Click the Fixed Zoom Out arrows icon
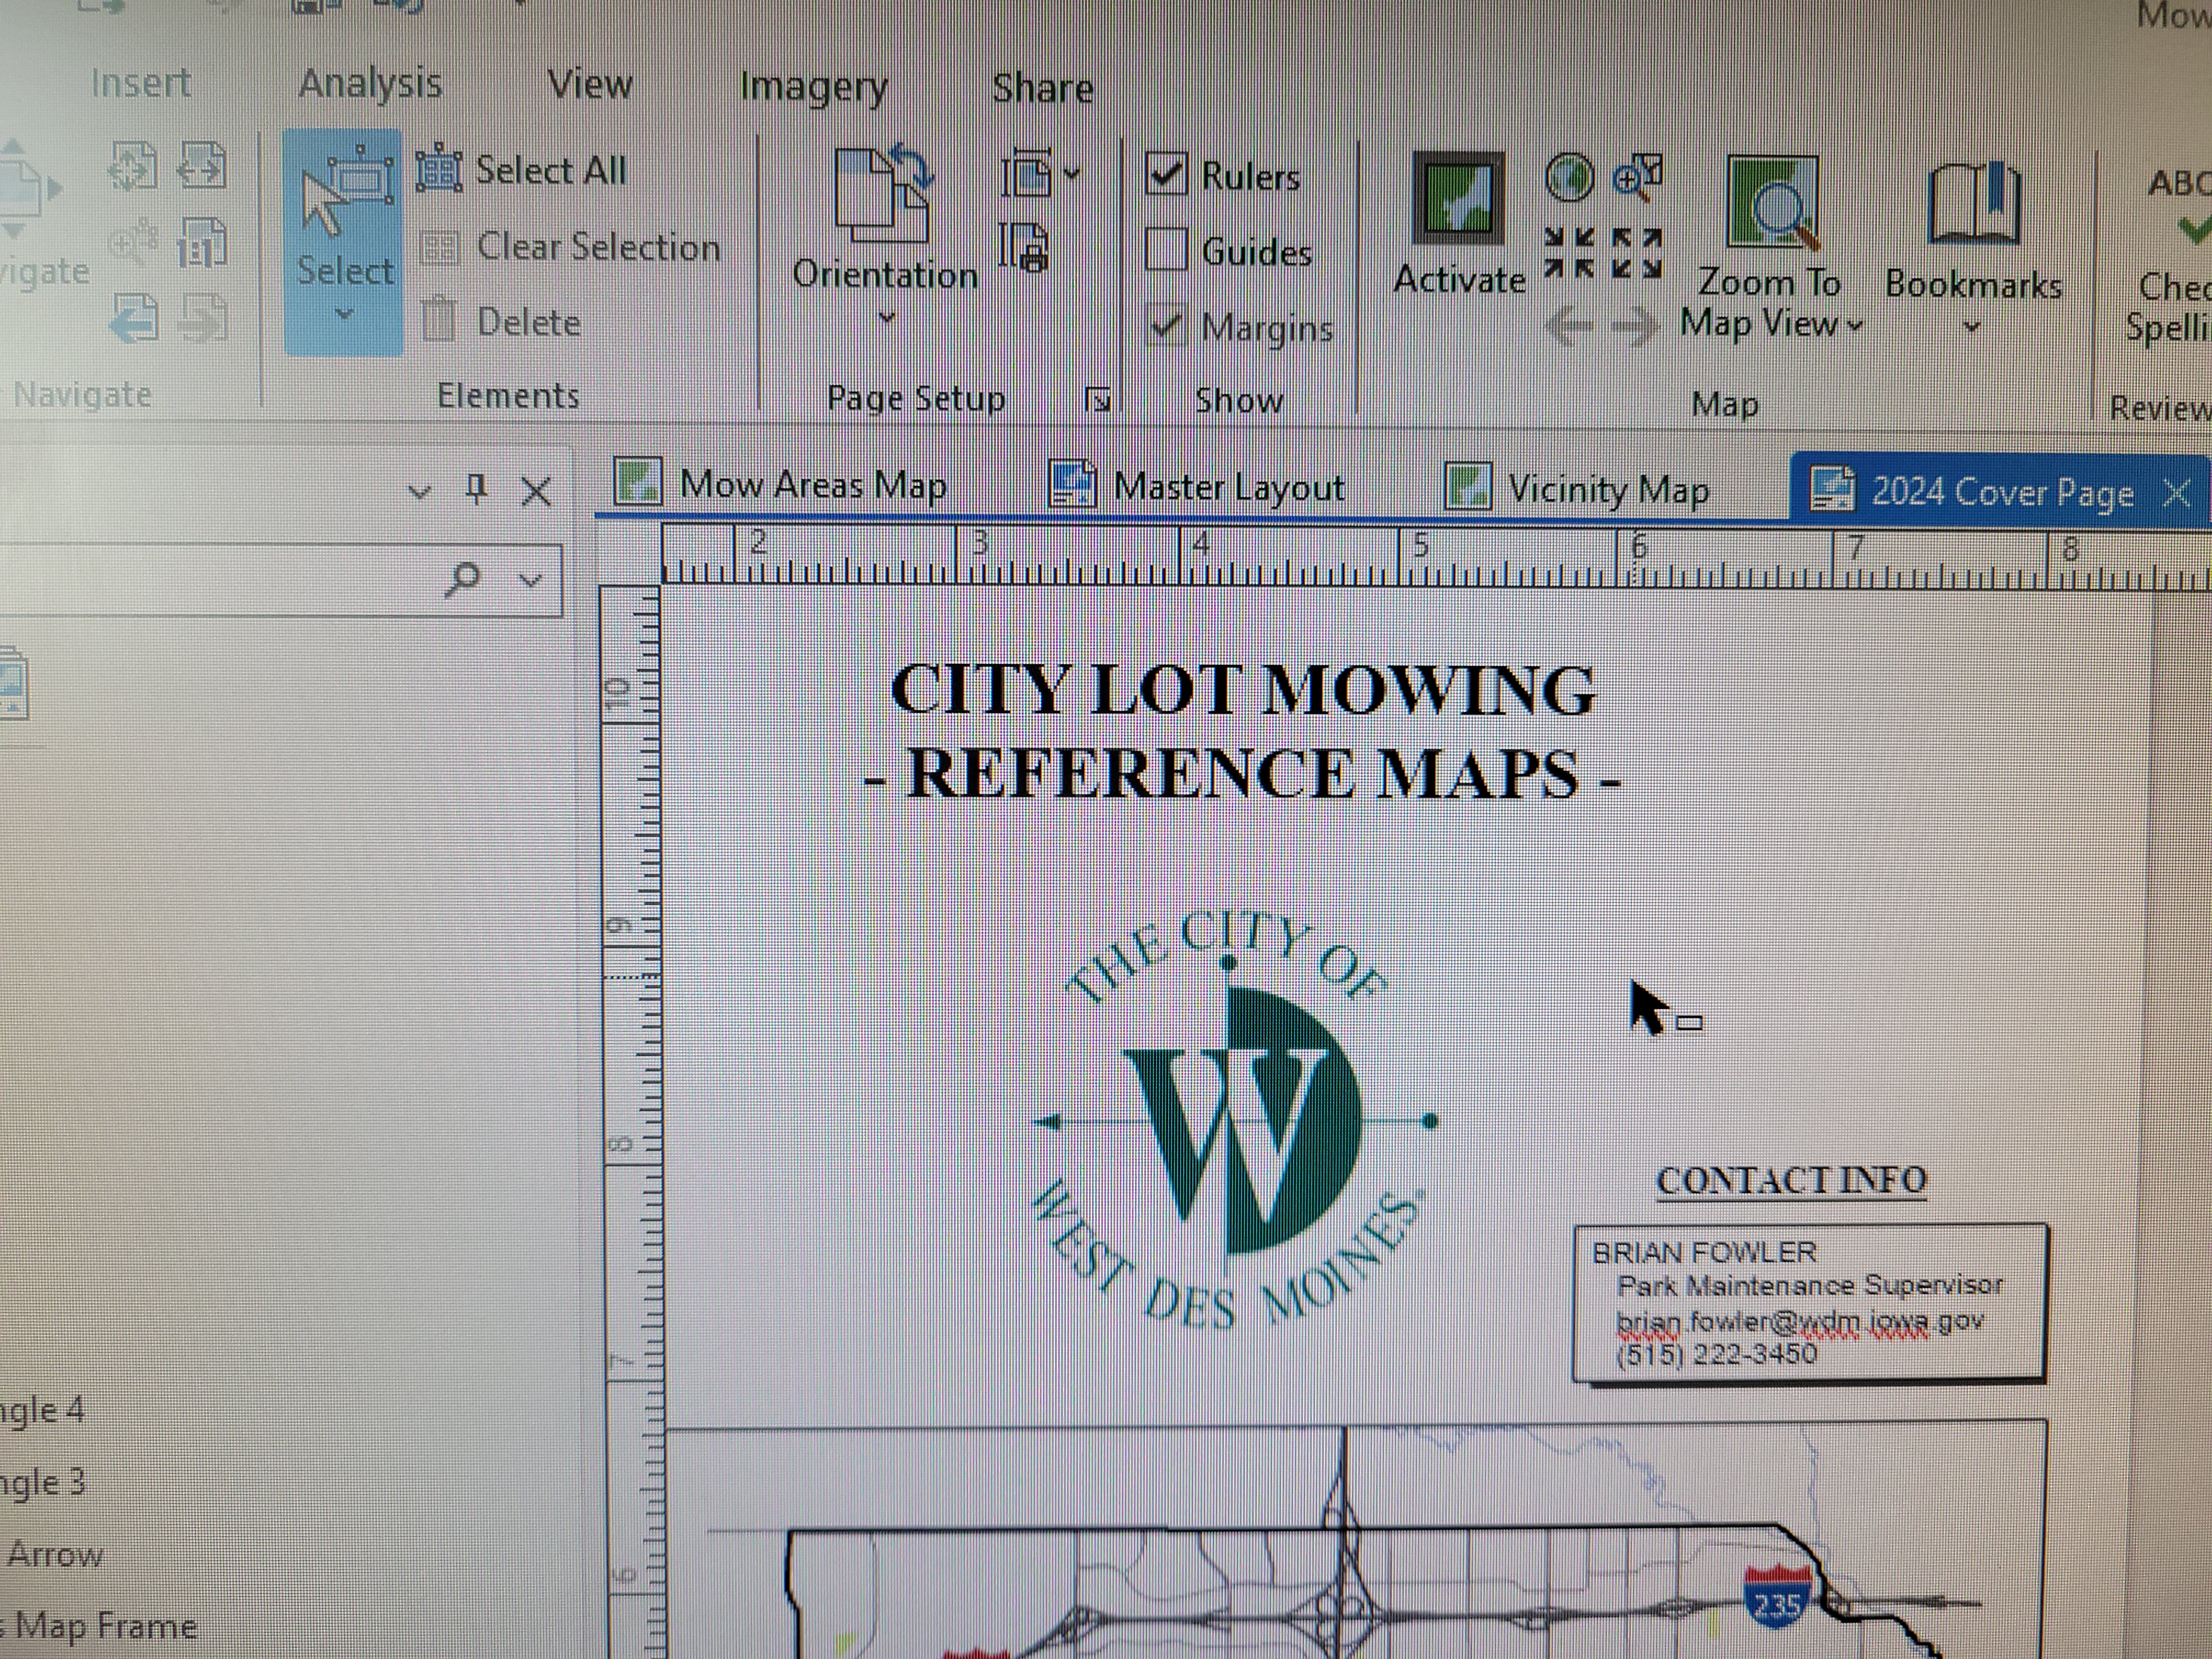Screen dimensions: 2212x1659 pyautogui.click(x=1637, y=254)
